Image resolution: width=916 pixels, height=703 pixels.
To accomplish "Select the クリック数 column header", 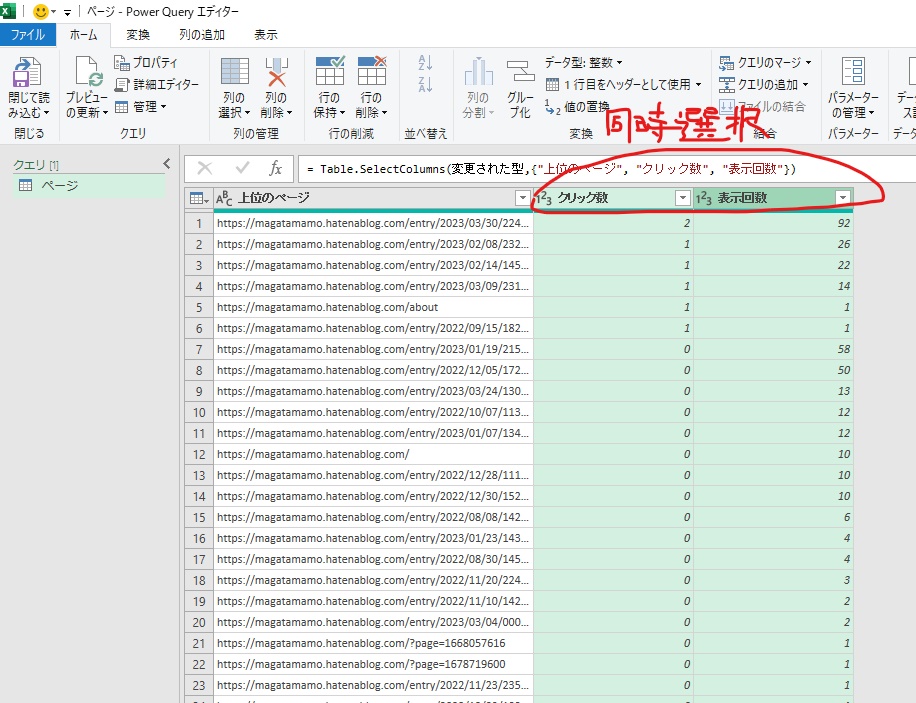I will click(x=613, y=198).
